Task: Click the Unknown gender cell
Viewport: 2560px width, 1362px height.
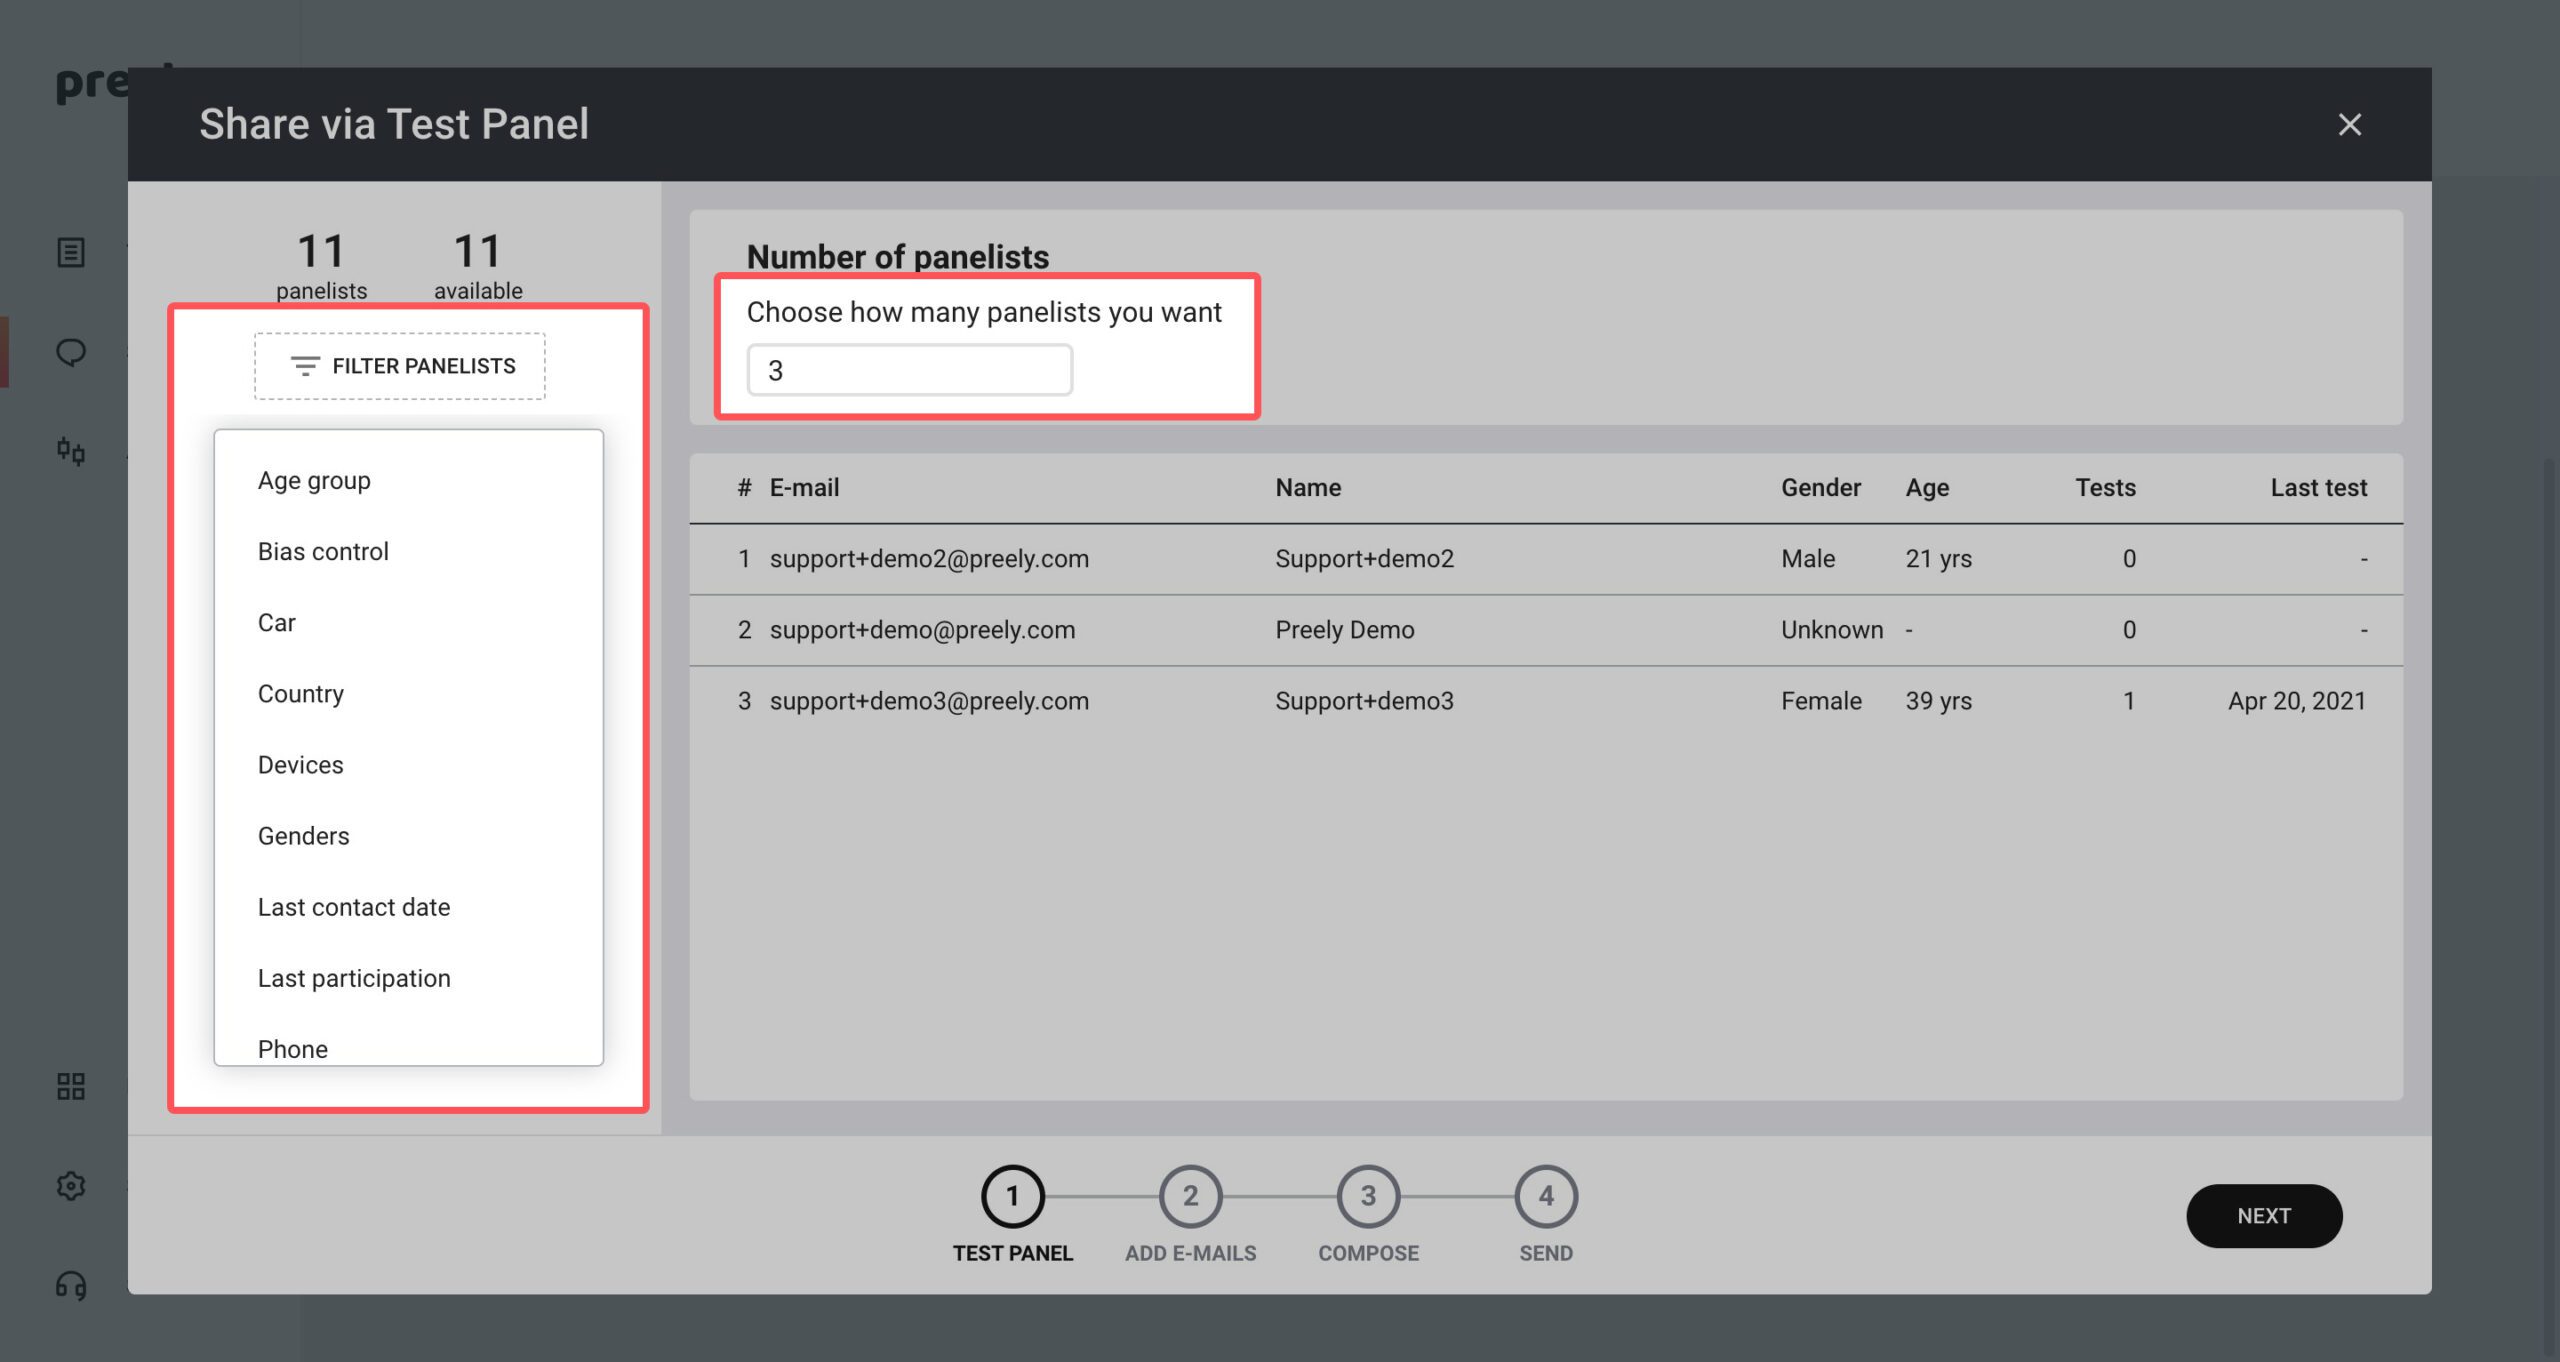Action: click(x=1832, y=630)
